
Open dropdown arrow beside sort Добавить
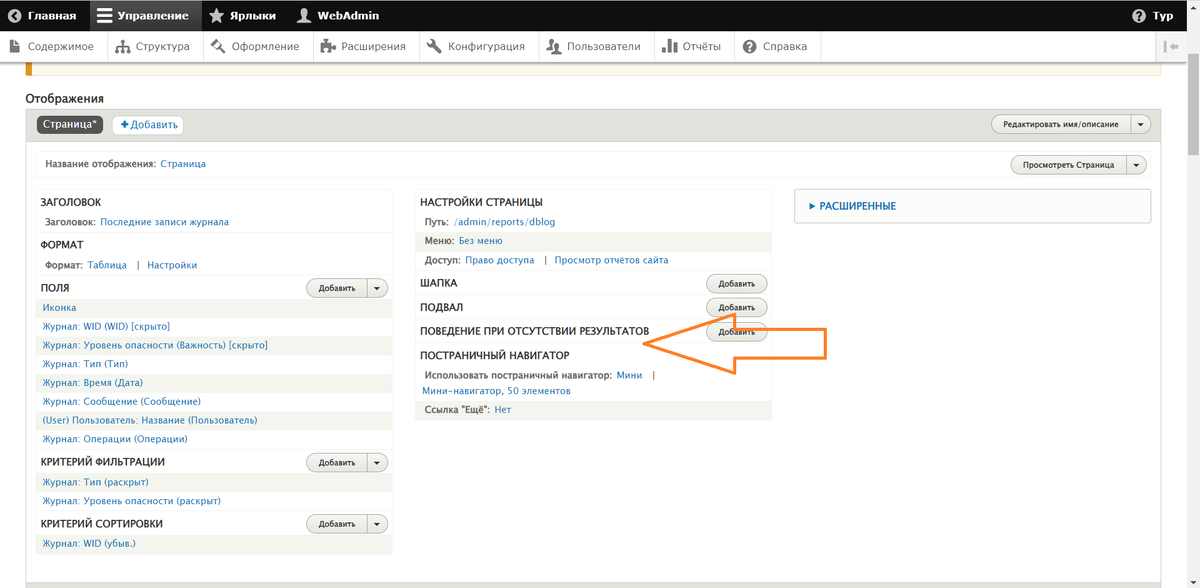tap(377, 524)
